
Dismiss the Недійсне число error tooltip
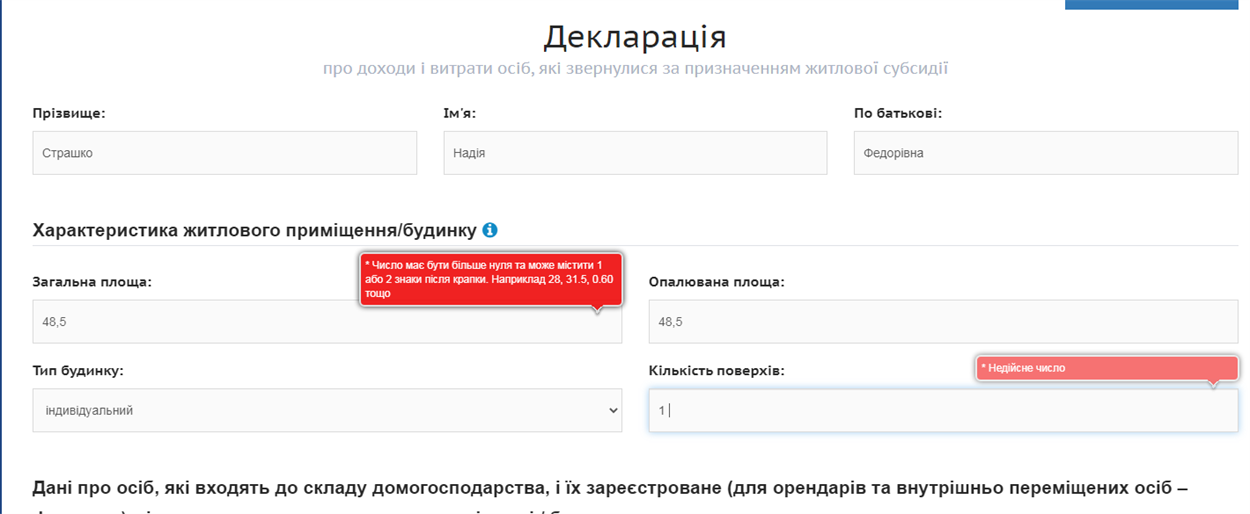click(1107, 368)
